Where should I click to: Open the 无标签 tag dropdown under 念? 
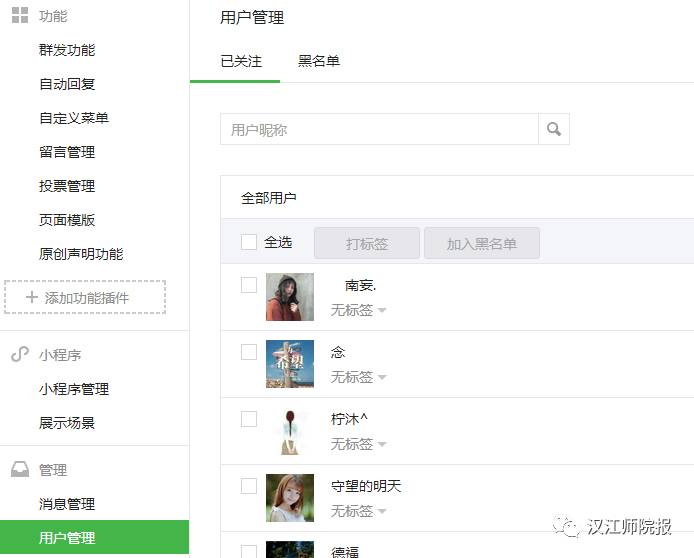point(359,377)
